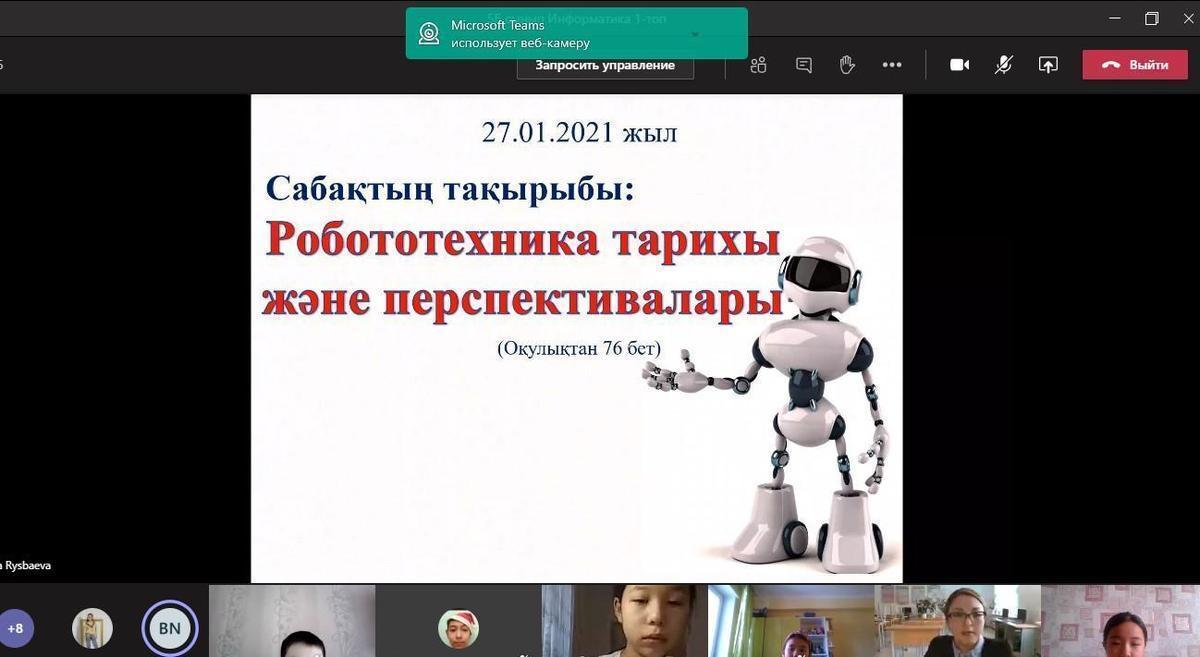Restore down the Teams meeting window

1151,18
